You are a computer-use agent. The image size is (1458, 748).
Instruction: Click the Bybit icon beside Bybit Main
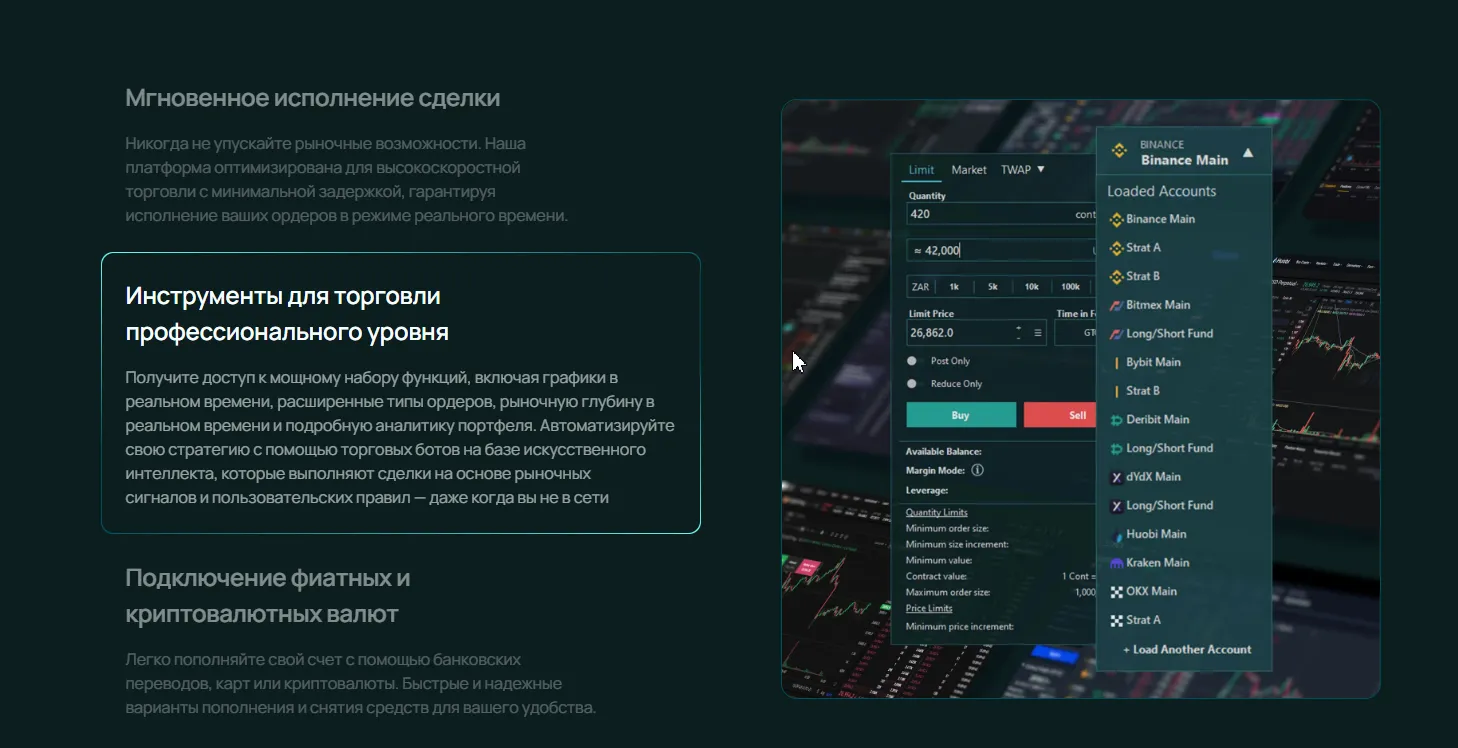pyautogui.click(x=1117, y=362)
